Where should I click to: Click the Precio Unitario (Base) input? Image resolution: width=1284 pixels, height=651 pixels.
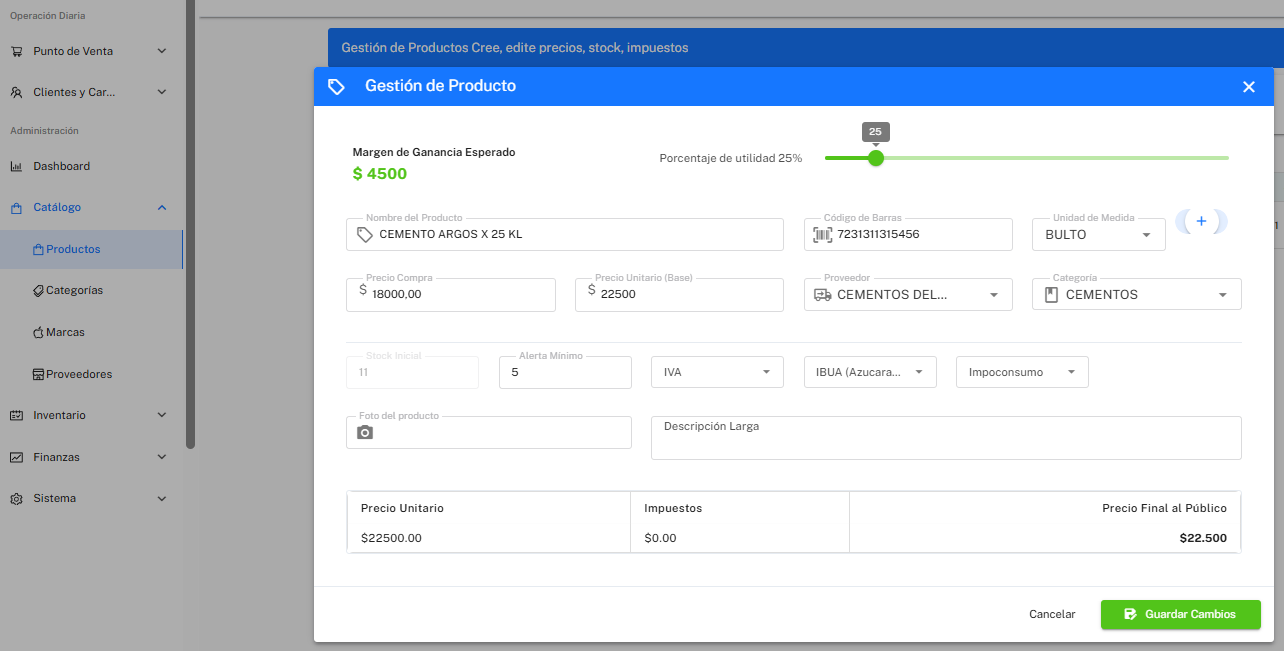click(x=679, y=295)
